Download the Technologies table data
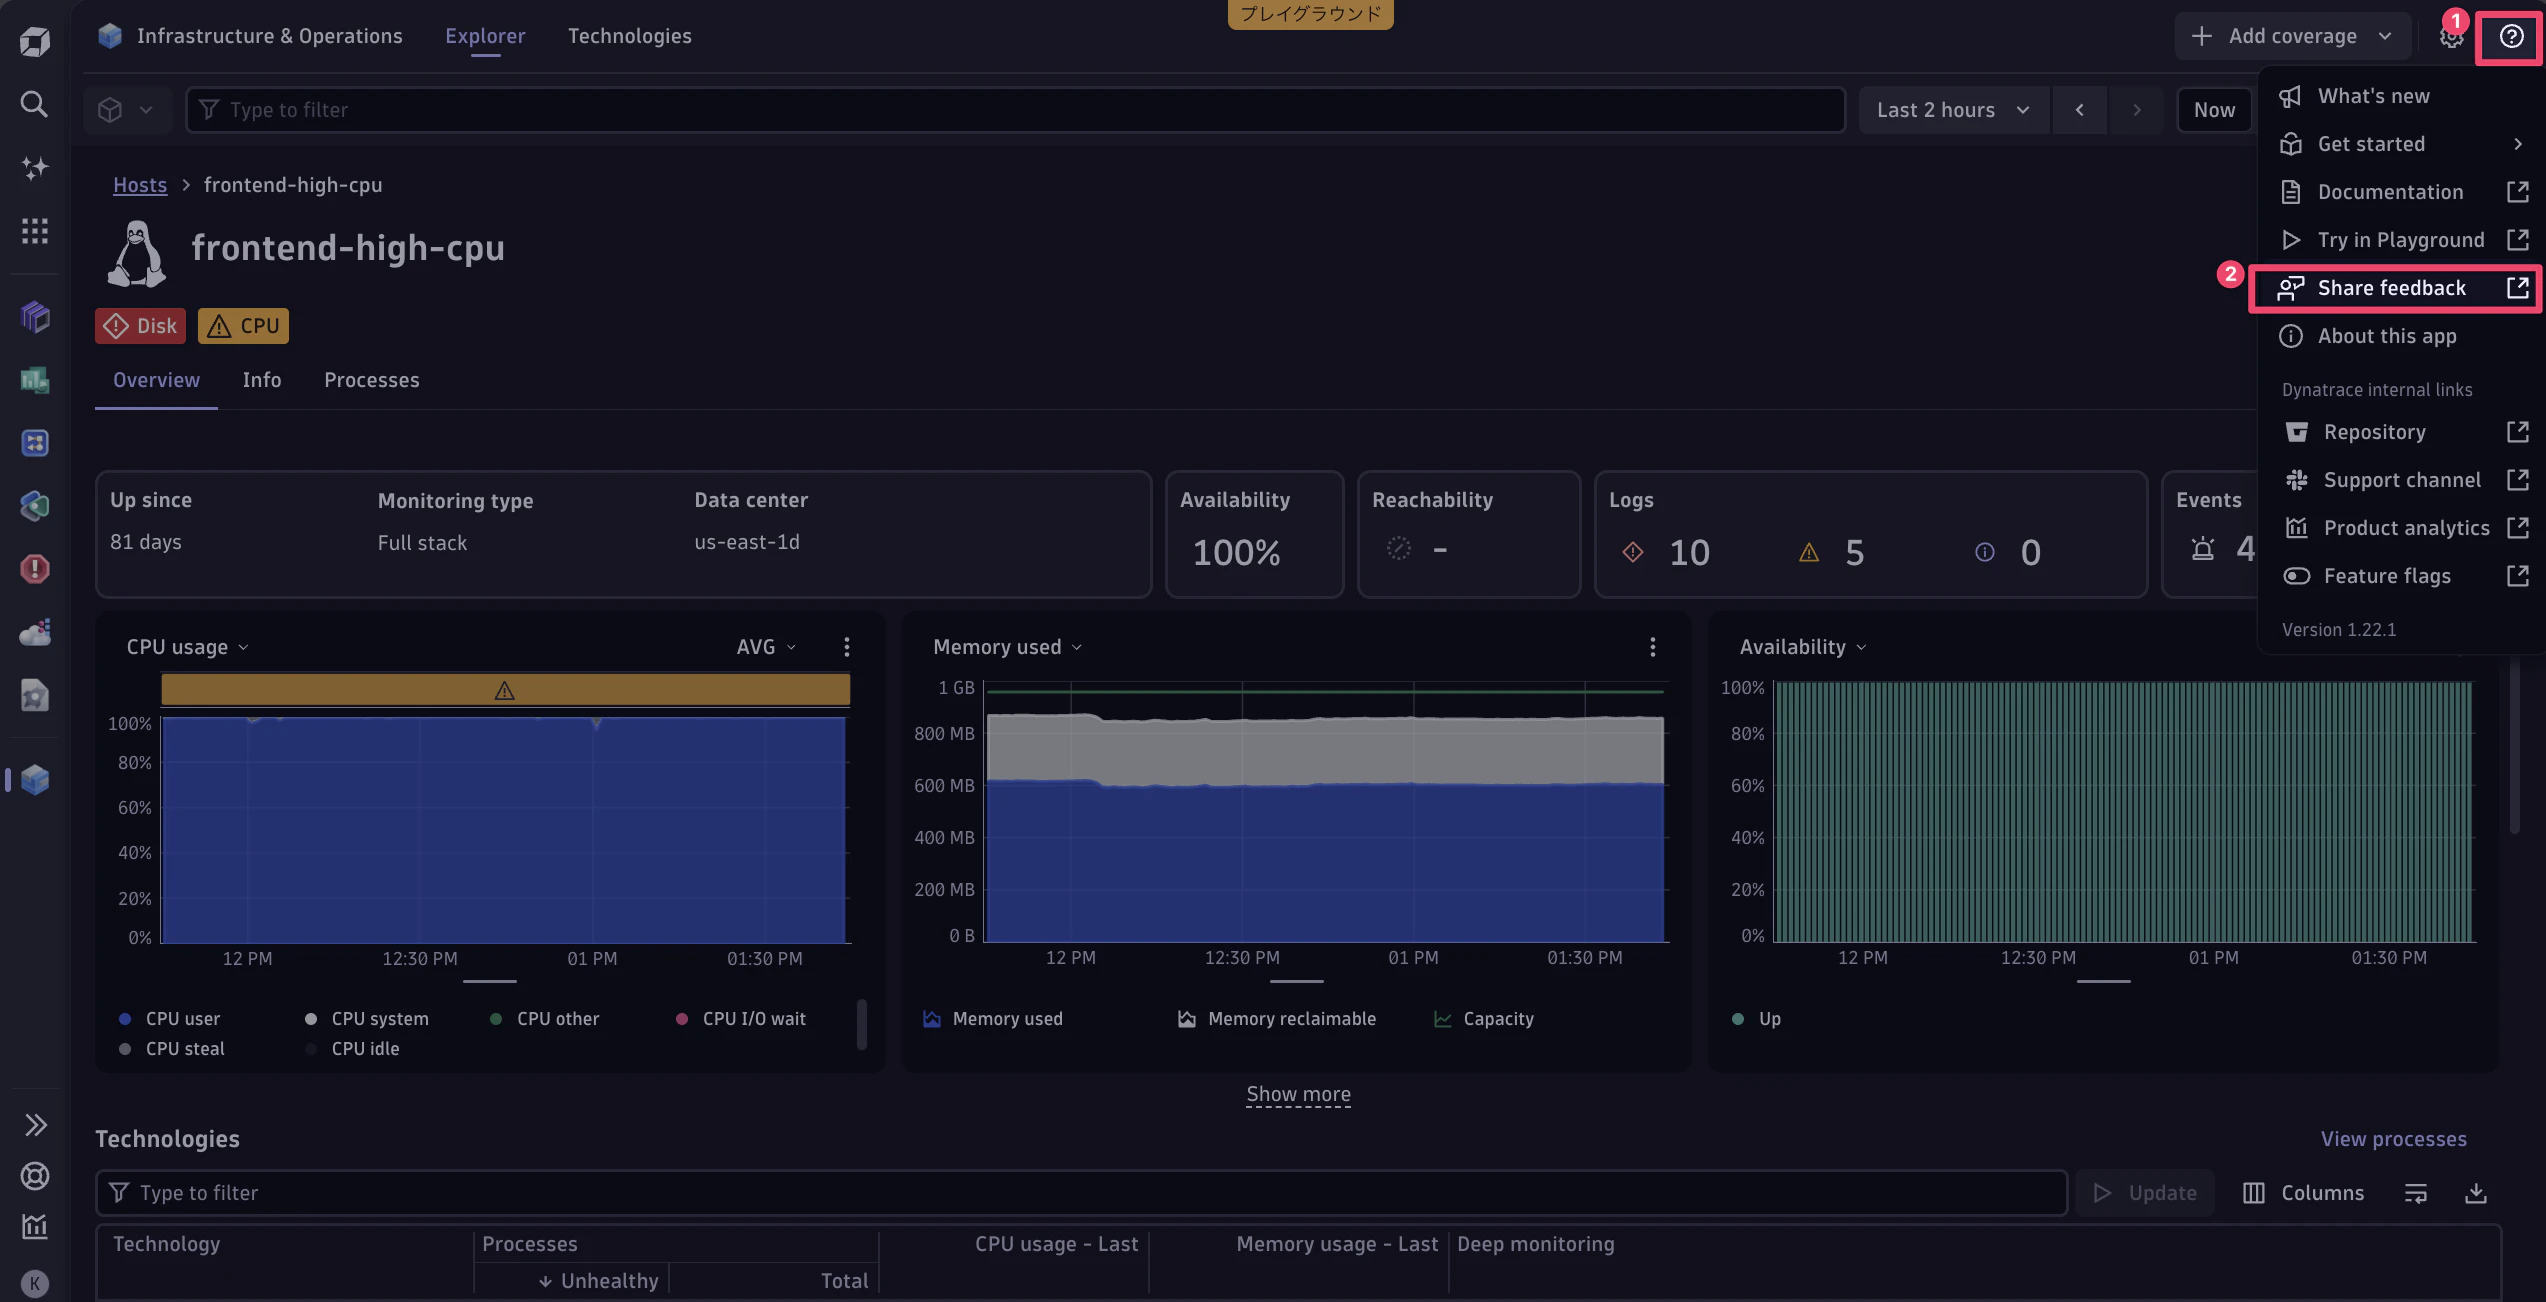Viewport: 2546px width, 1302px height. pos(2476,1193)
